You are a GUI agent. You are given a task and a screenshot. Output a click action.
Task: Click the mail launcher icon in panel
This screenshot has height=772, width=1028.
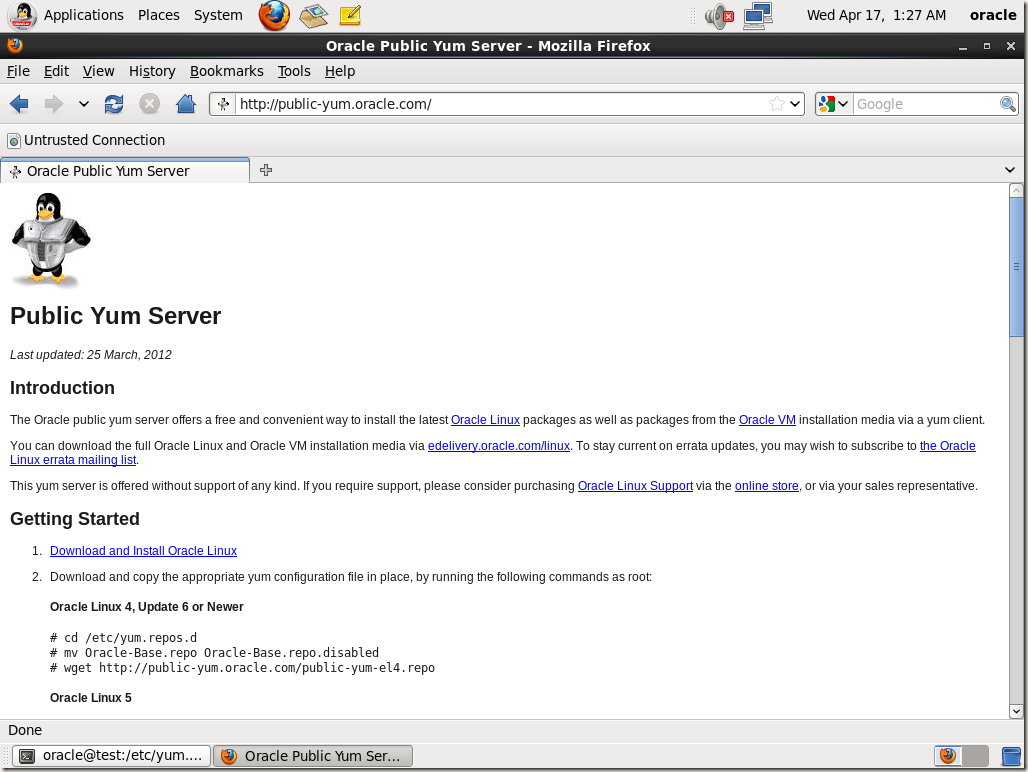(x=313, y=16)
